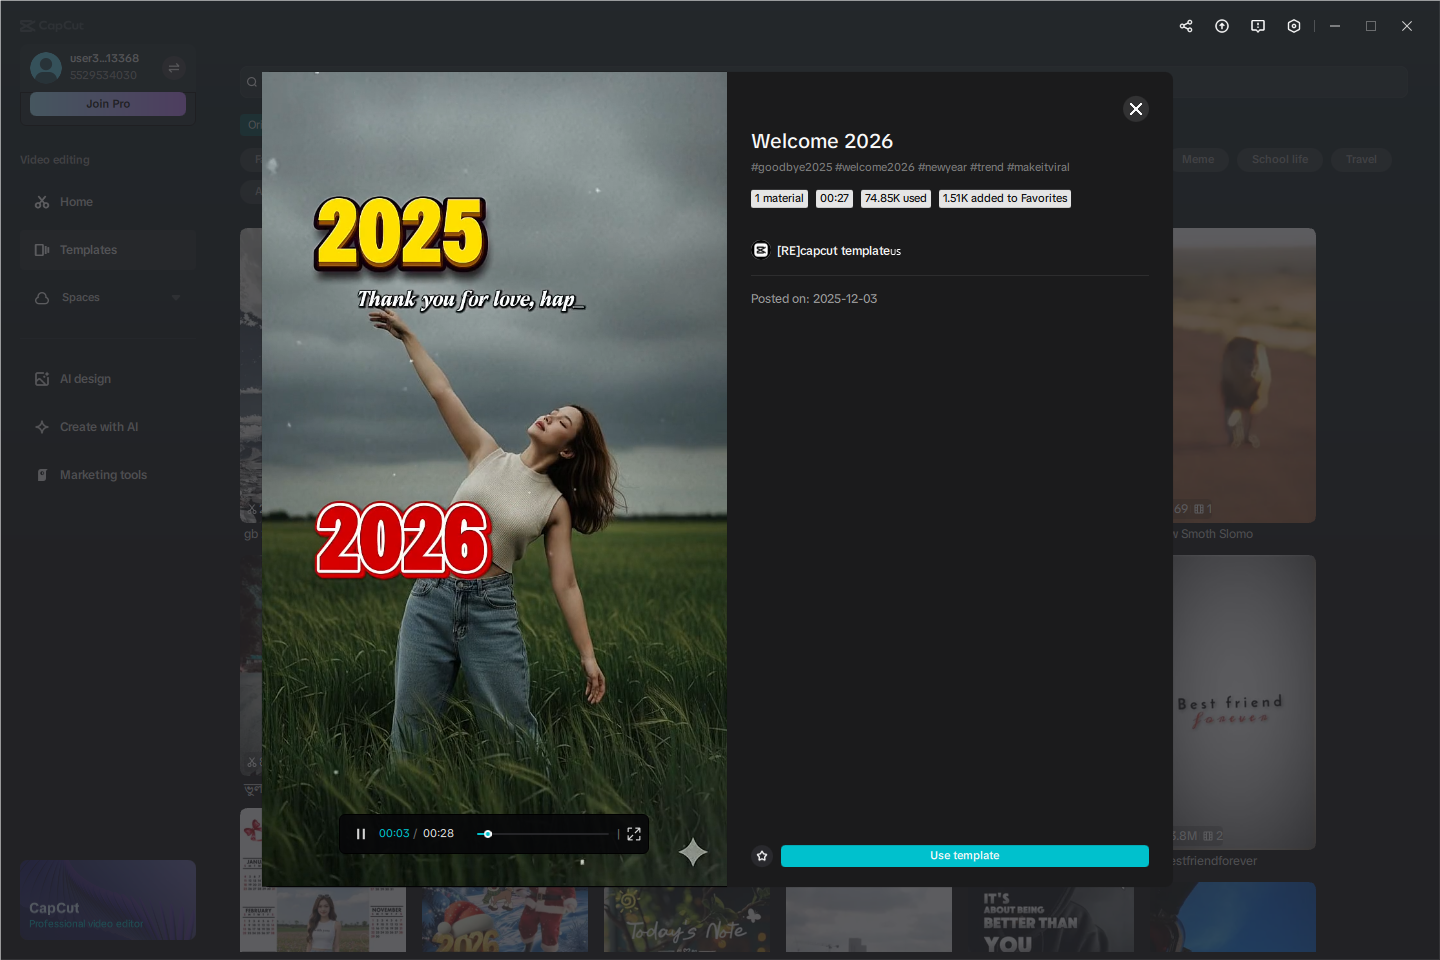Viewport: 1440px width, 960px height.
Task: Click the upload arrow icon in title bar
Action: pos(1222,26)
